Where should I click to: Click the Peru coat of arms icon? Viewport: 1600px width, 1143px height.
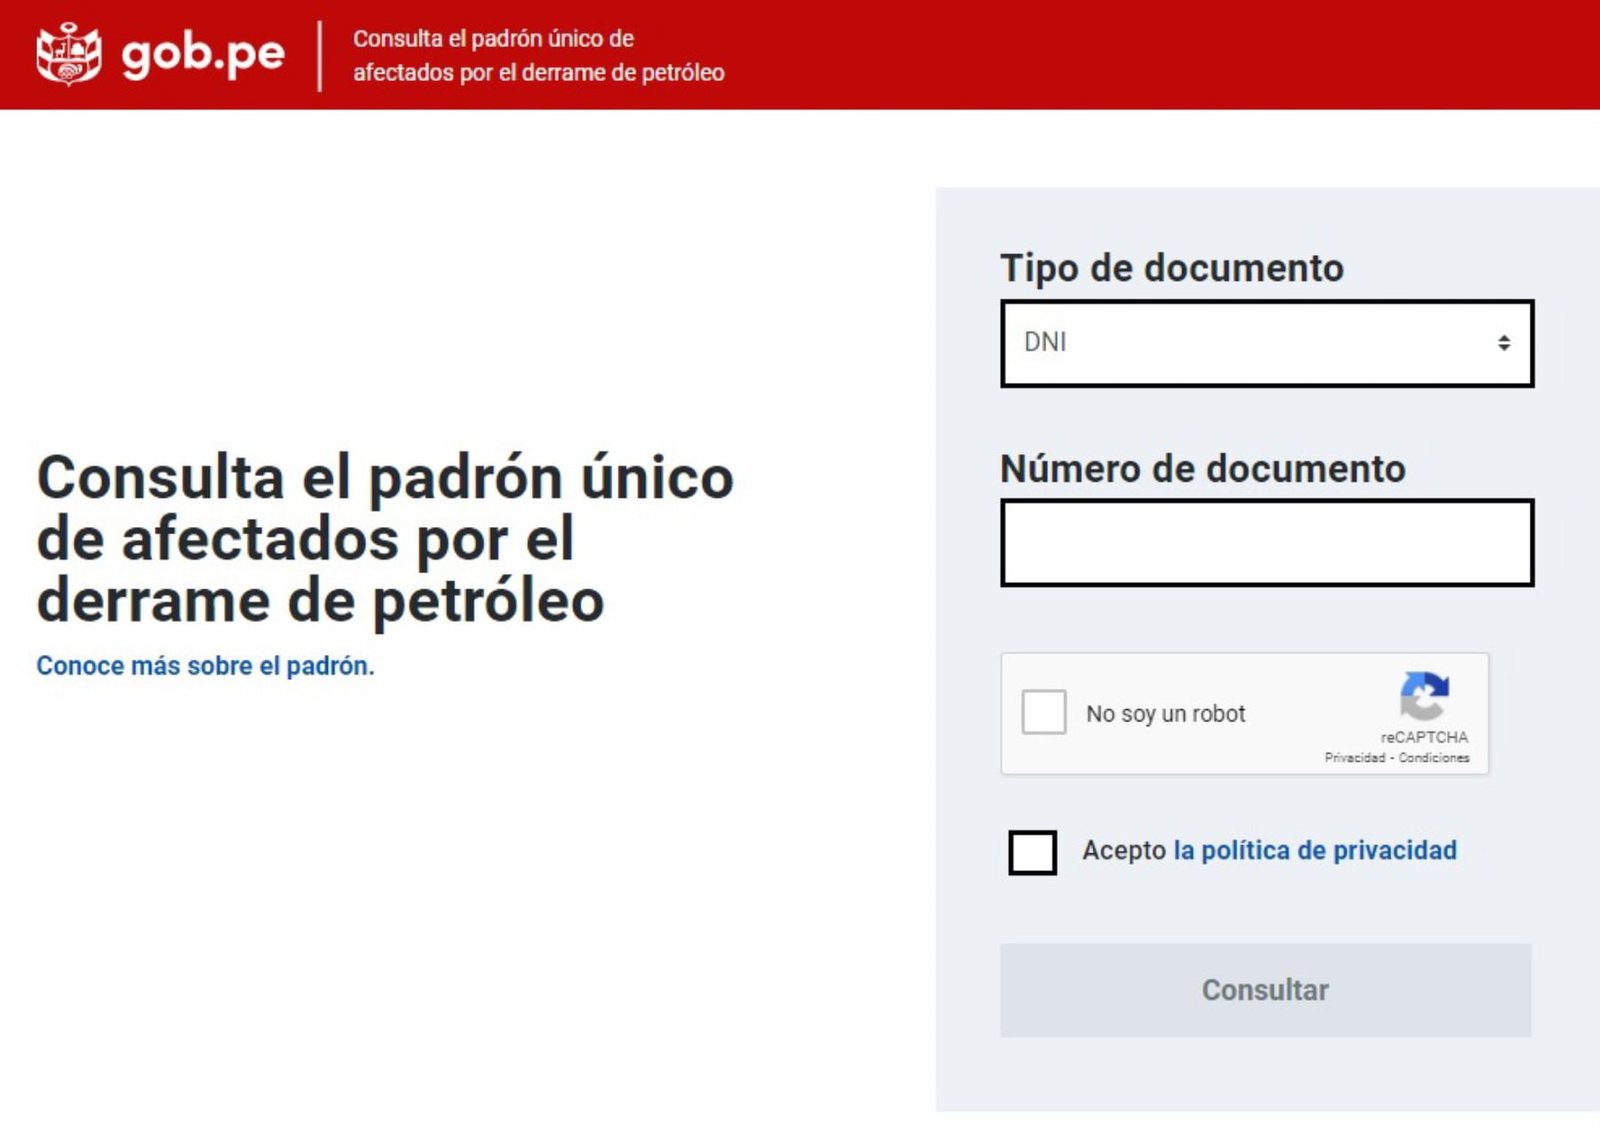(x=68, y=54)
